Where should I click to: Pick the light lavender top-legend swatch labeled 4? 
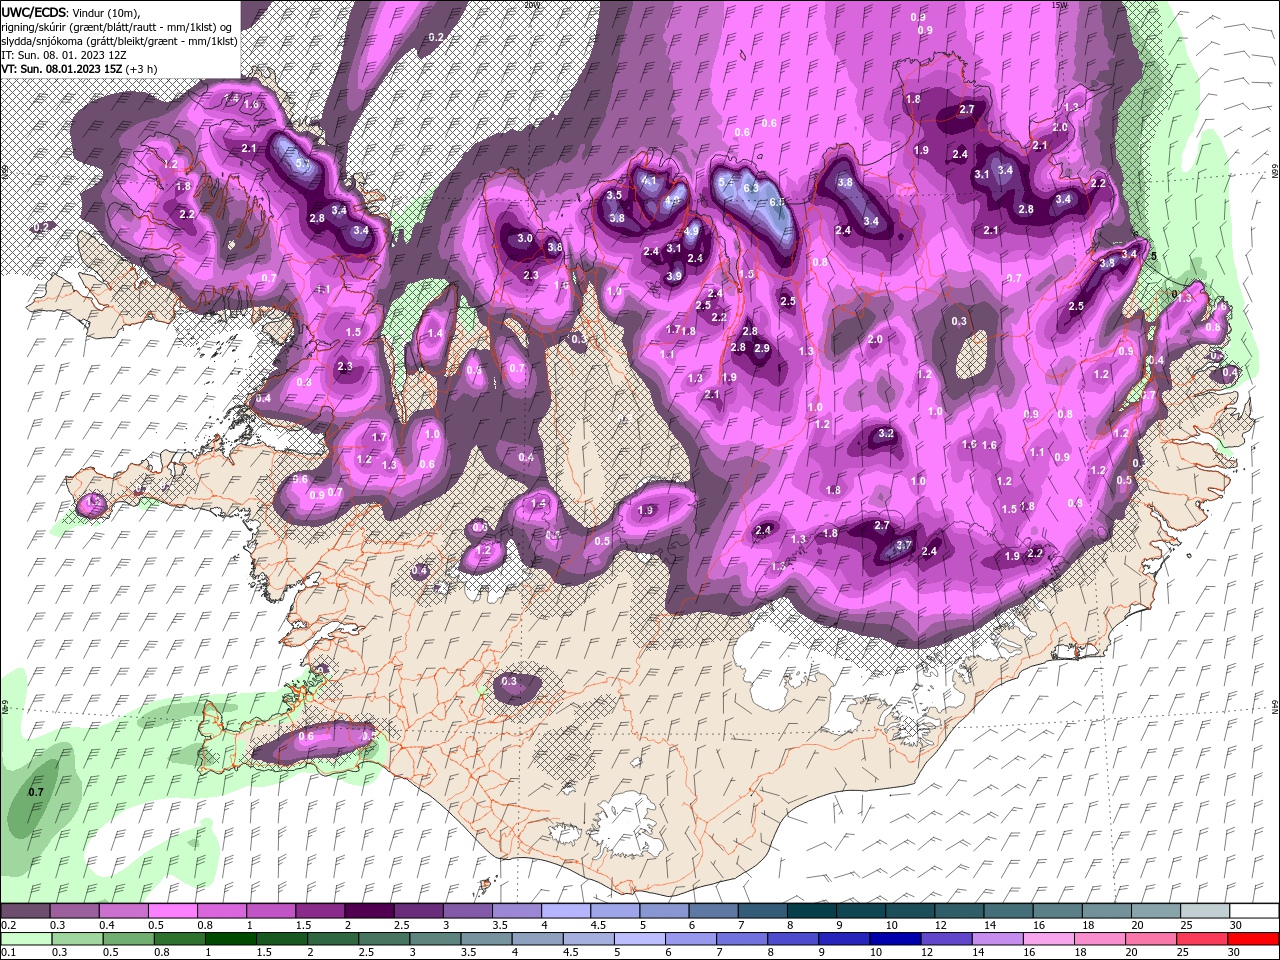[566, 911]
